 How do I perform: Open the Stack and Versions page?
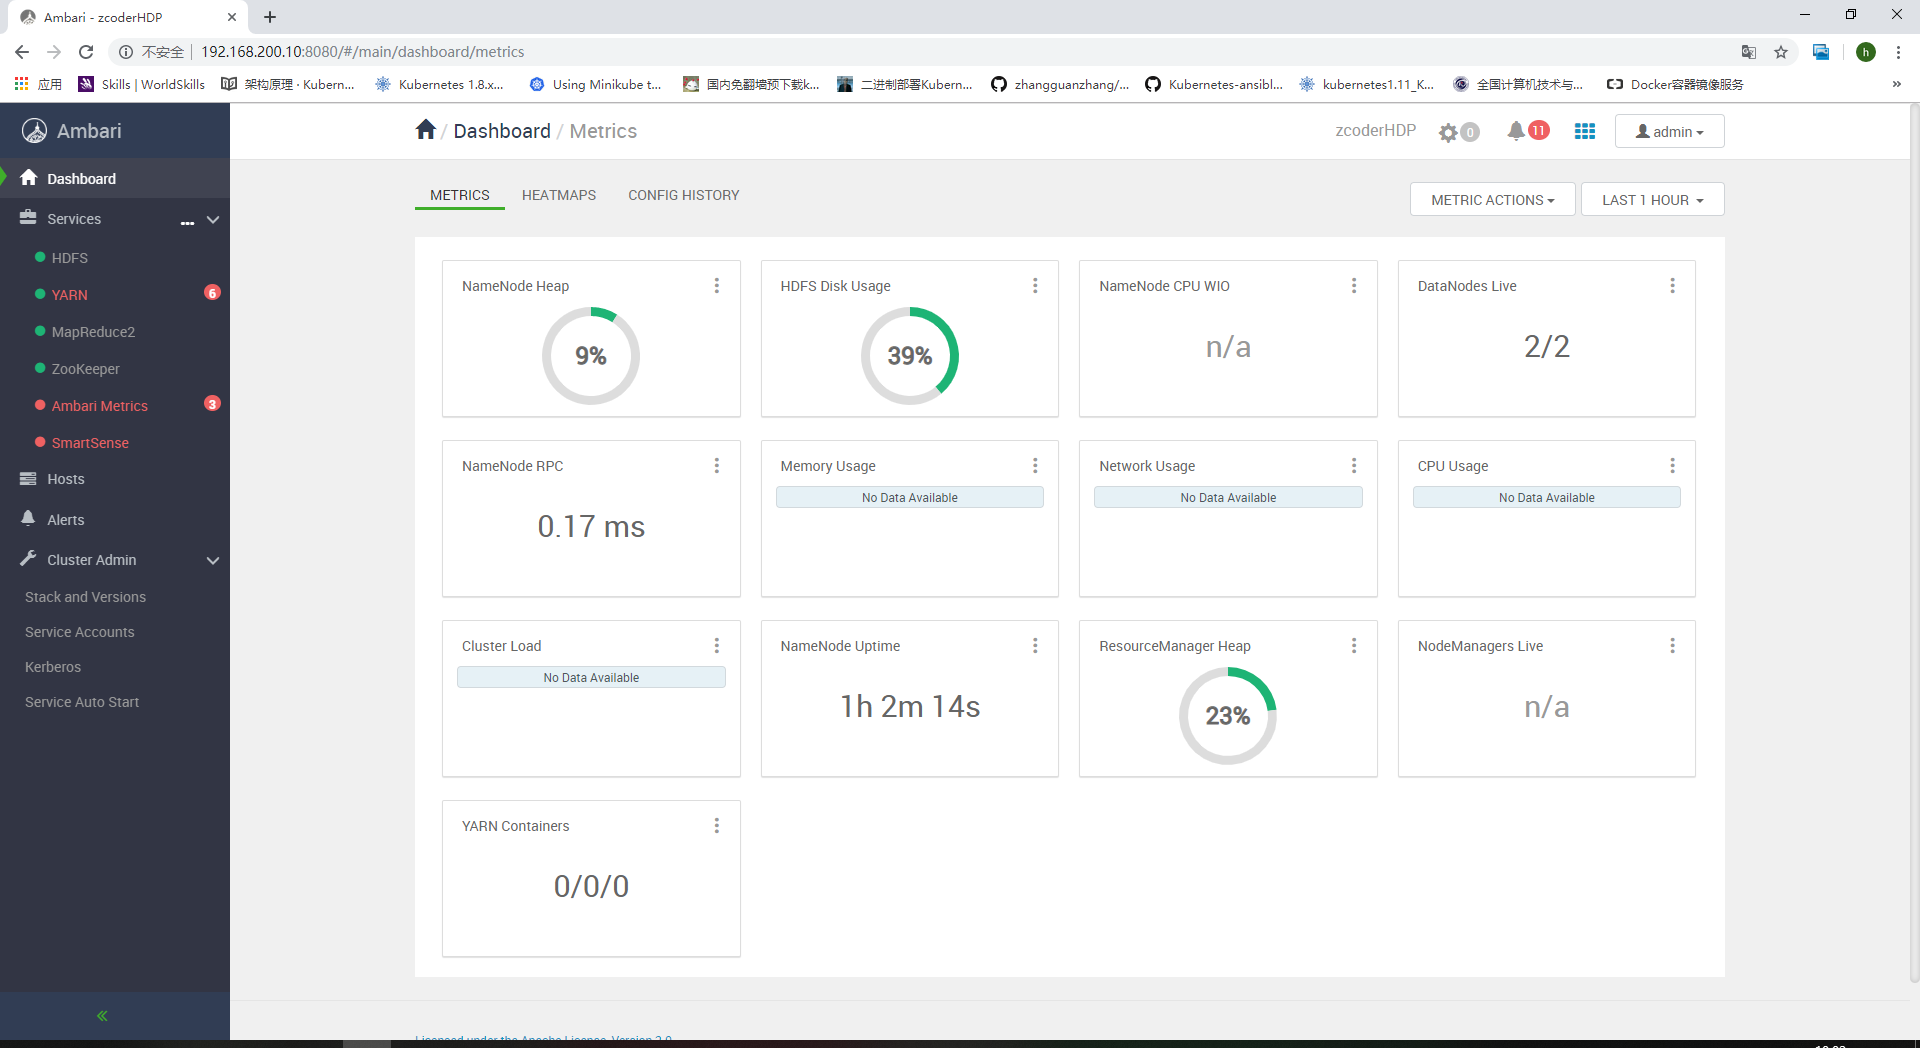click(x=85, y=596)
